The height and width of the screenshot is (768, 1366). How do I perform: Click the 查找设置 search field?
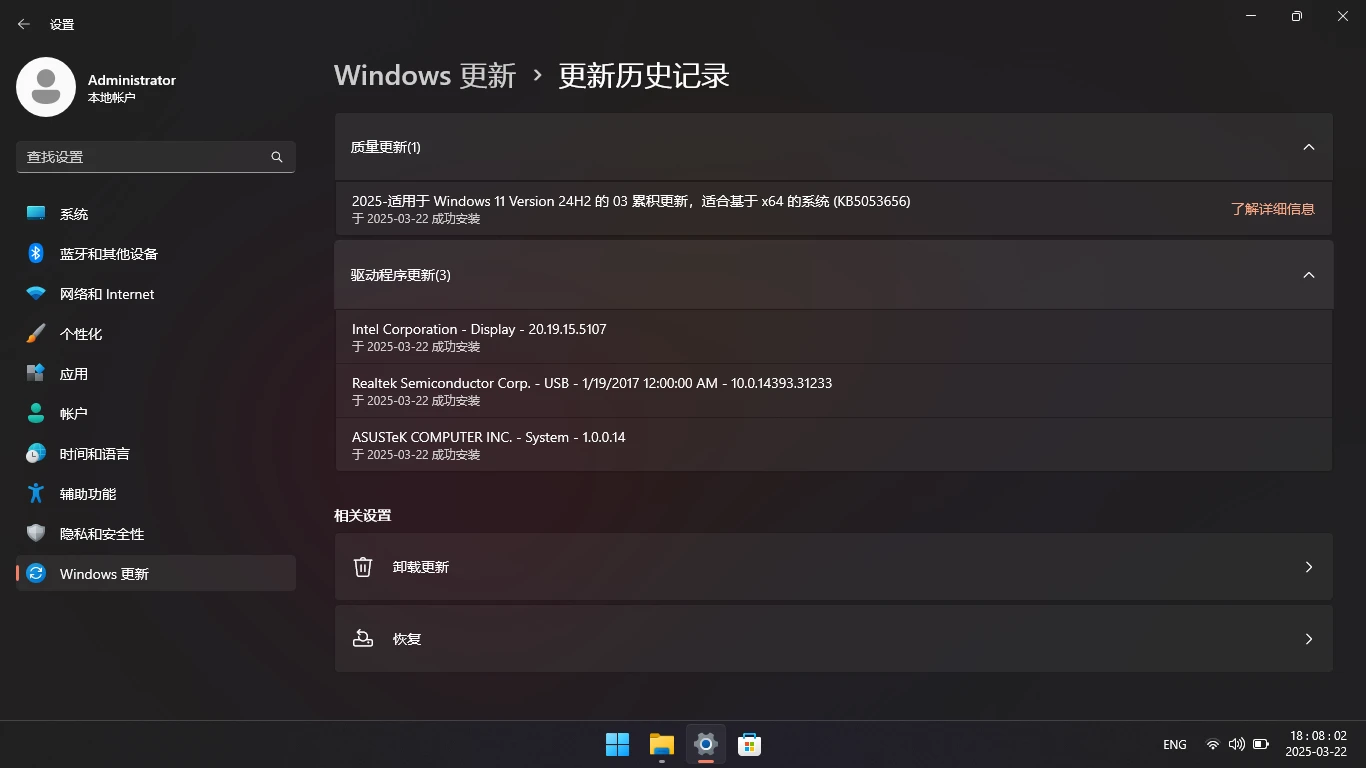[x=156, y=157]
